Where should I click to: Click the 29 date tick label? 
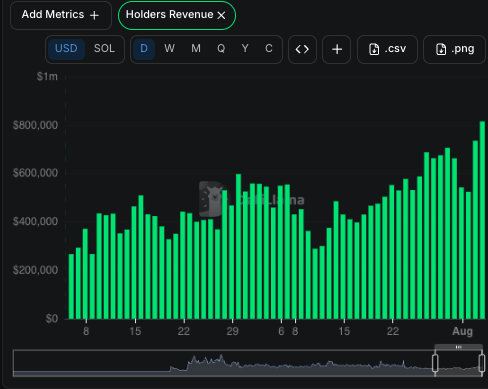[x=232, y=331]
